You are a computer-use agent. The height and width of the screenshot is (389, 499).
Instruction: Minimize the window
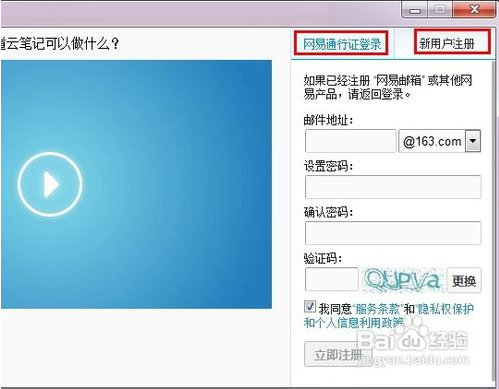(414, 10)
